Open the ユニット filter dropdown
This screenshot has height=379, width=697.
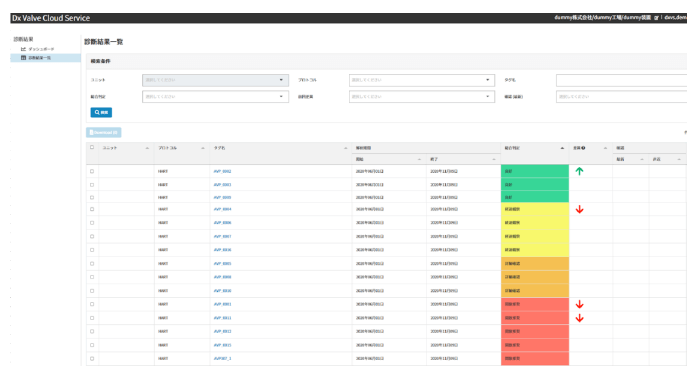(215, 80)
